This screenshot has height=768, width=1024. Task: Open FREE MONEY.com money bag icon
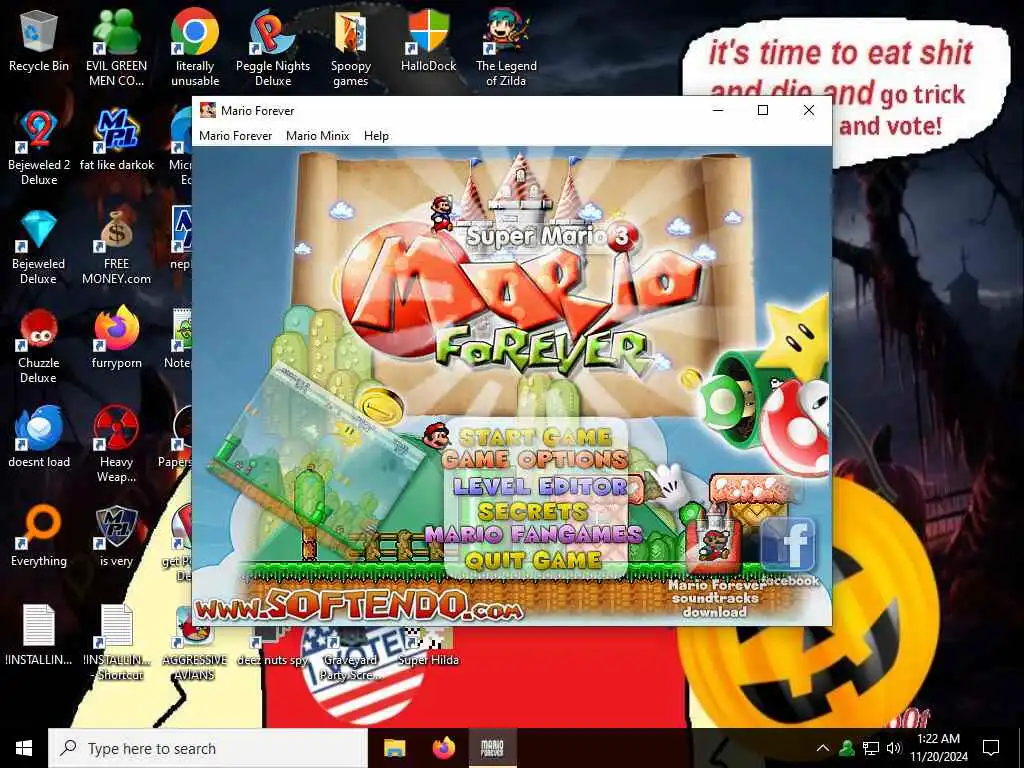tap(116, 246)
